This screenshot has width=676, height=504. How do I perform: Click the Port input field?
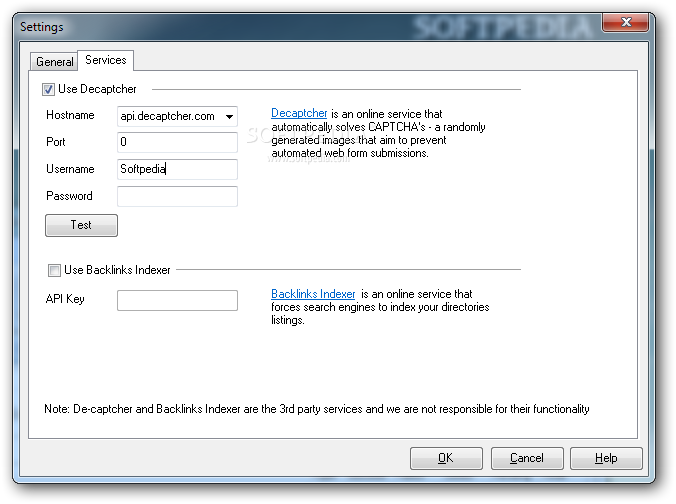(x=177, y=142)
